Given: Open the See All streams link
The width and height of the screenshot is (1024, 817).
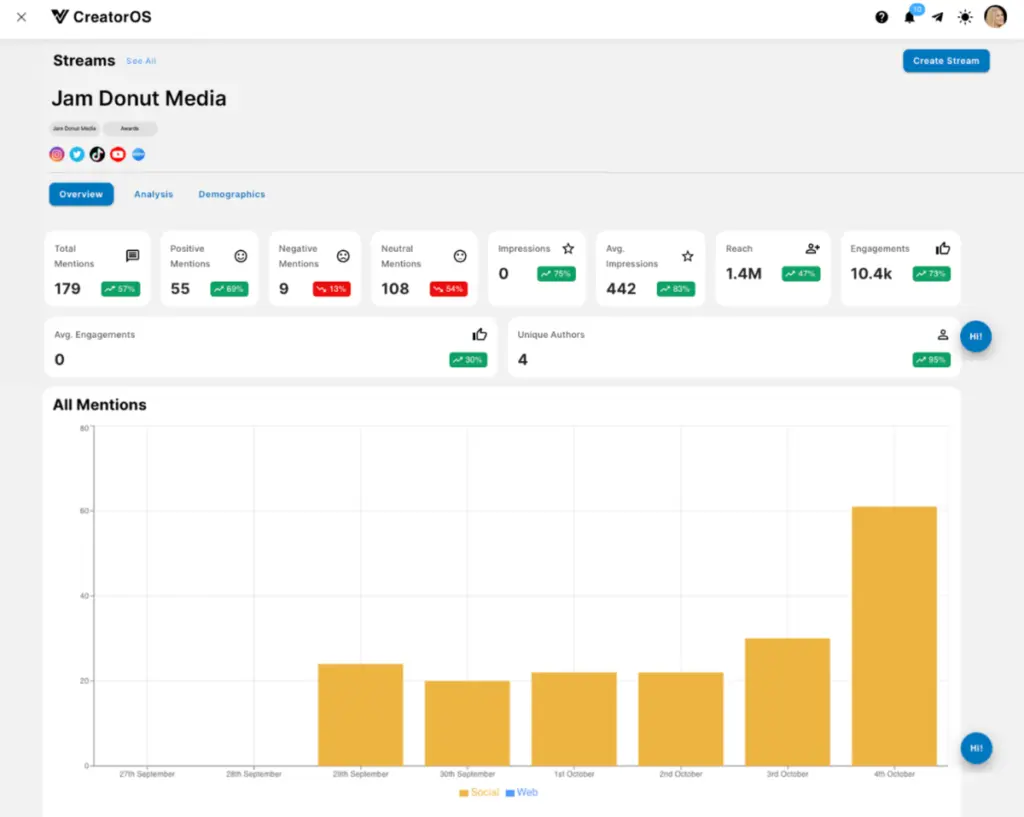Looking at the screenshot, I should [x=141, y=61].
